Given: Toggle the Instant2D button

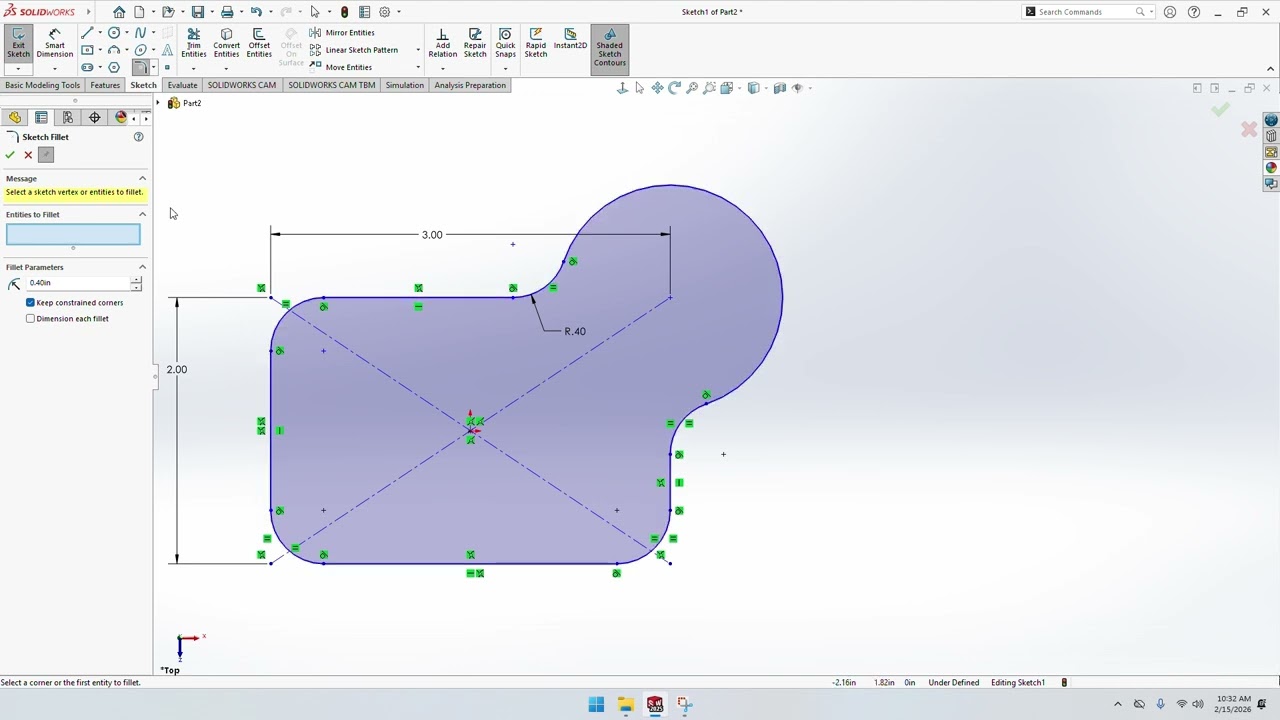Looking at the screenshot, I should pyautogui.click(x=570, y=40).
